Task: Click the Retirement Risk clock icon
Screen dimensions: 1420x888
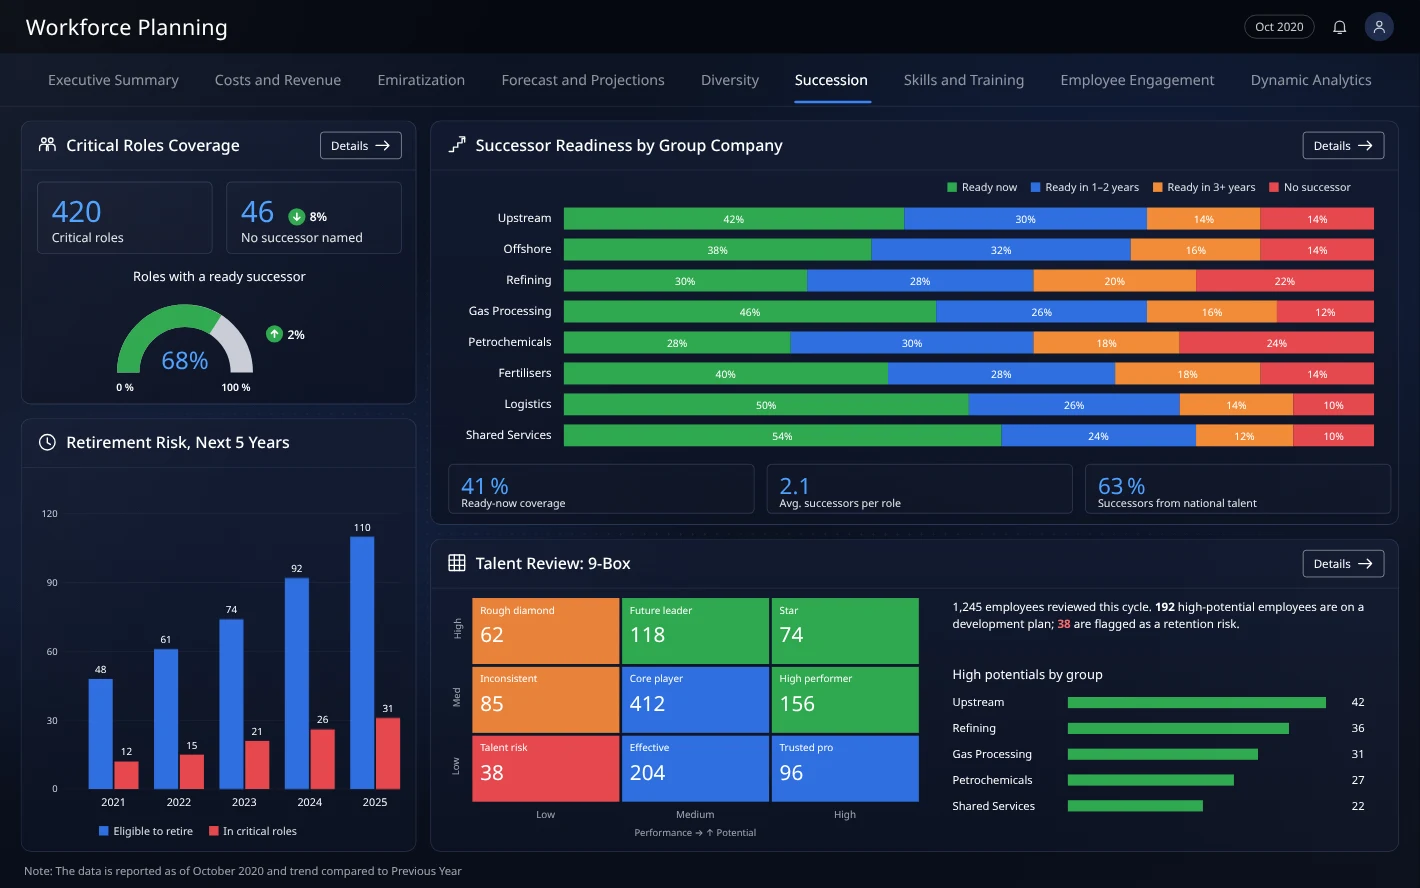Action: [47, 442]
